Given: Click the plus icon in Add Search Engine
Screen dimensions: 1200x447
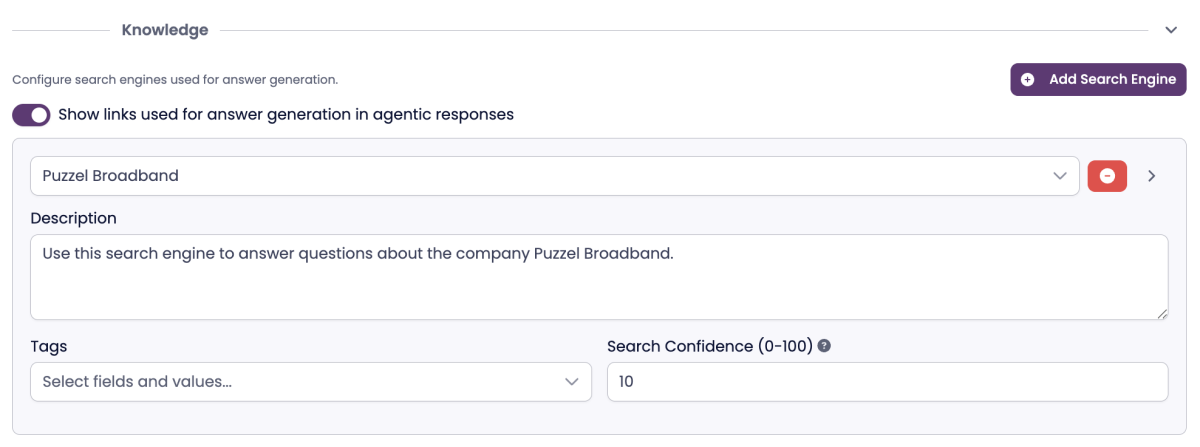Looking at the screenshot, I should pos(1028,80).
